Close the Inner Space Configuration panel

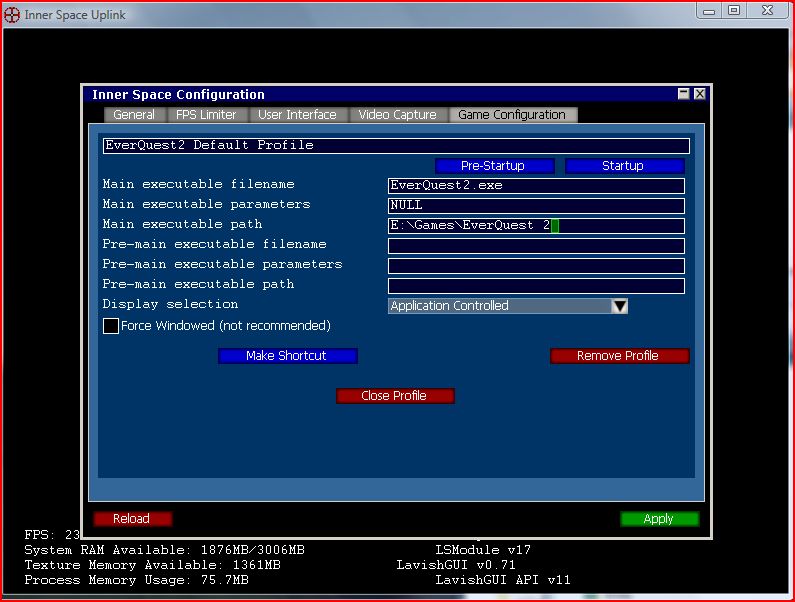pos(699,94)
